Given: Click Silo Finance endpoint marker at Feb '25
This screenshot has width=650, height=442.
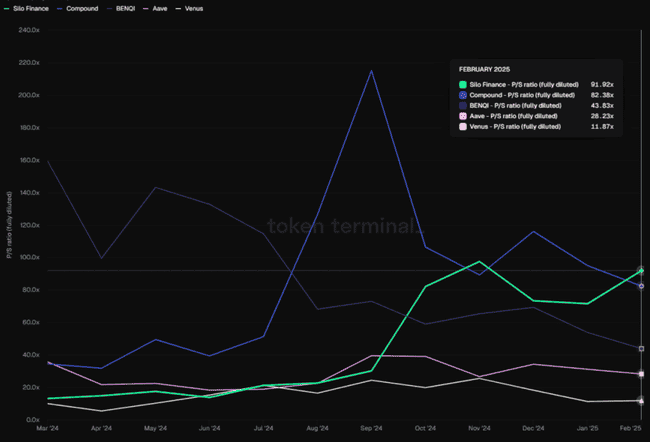Looking at the screenshot, I should pos(640,271).
